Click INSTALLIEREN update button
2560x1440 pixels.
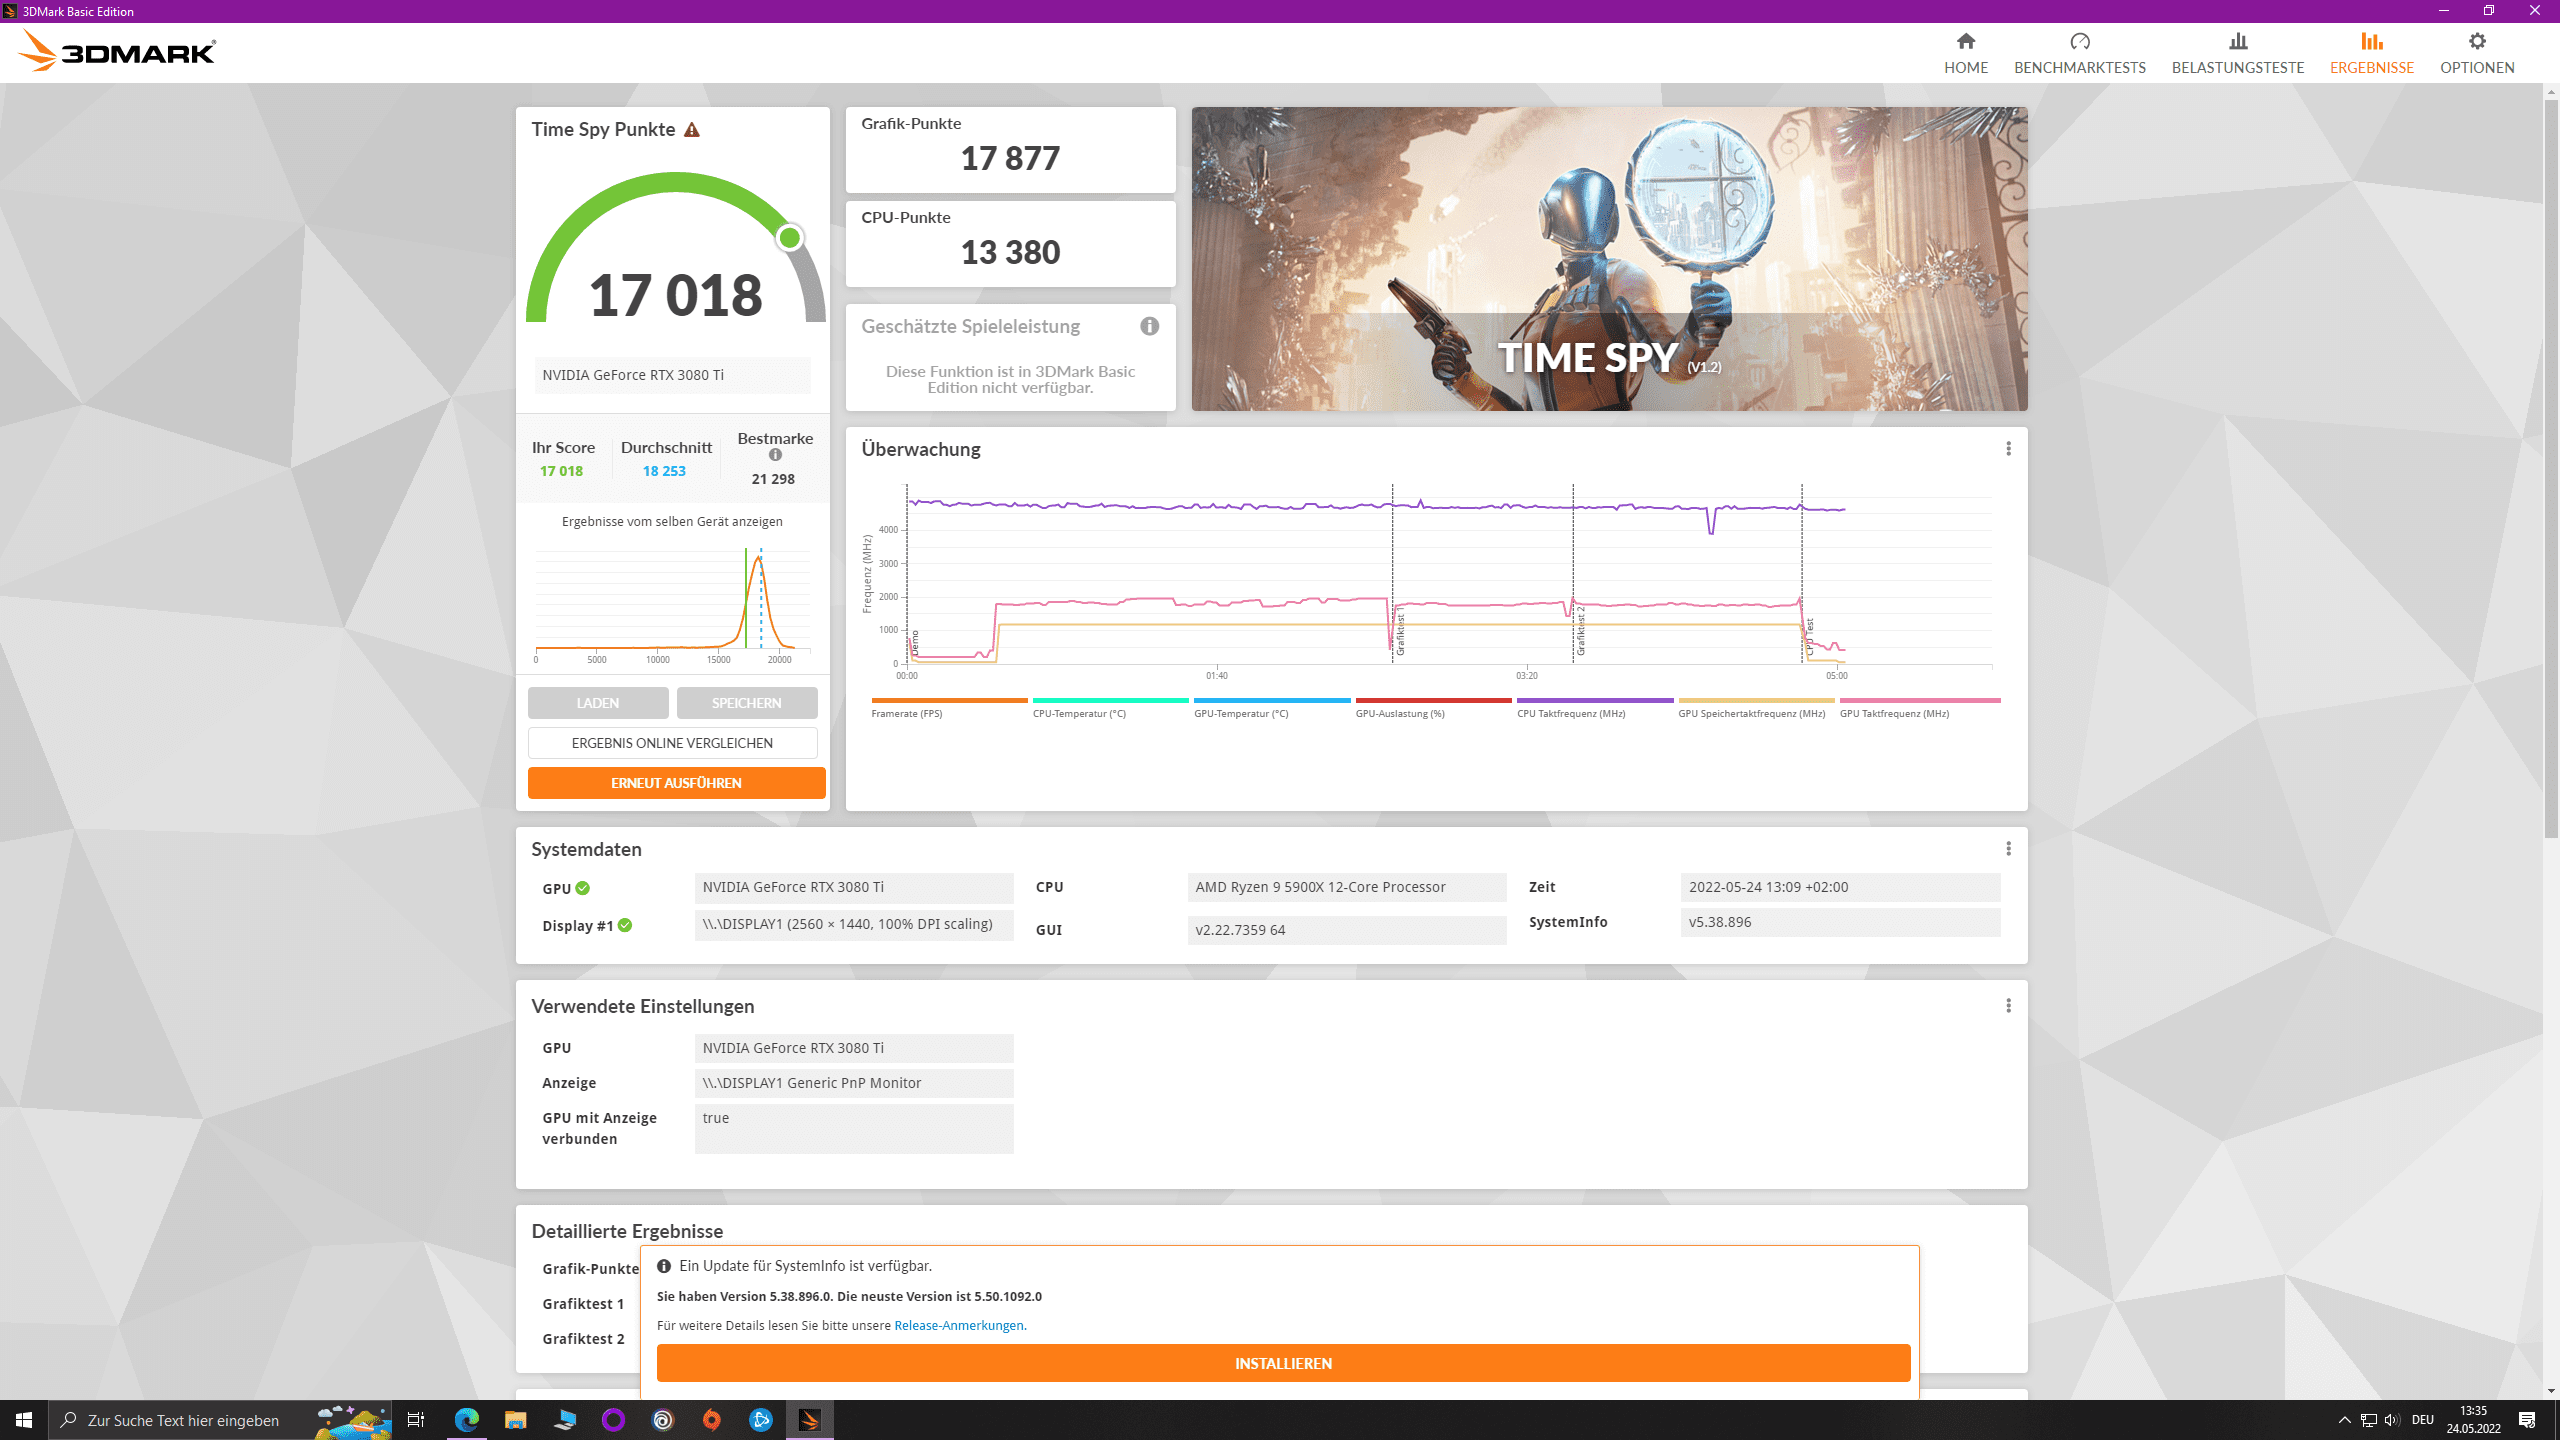1283,1363
